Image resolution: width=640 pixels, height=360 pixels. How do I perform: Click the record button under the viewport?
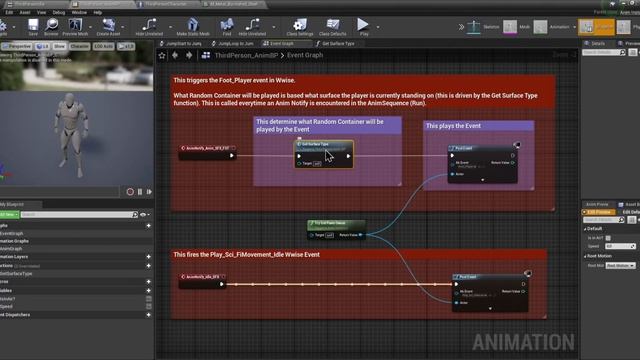pos(130,191)
